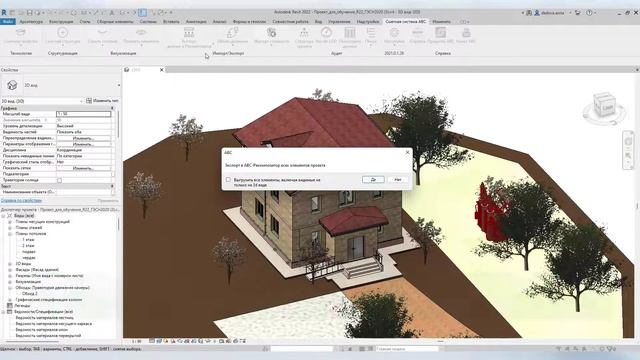Viewport: 640px width, 360px height.
Task: Collapse the Виды (все) tree node
Action: pyautogui.click(x=3, y=216)
